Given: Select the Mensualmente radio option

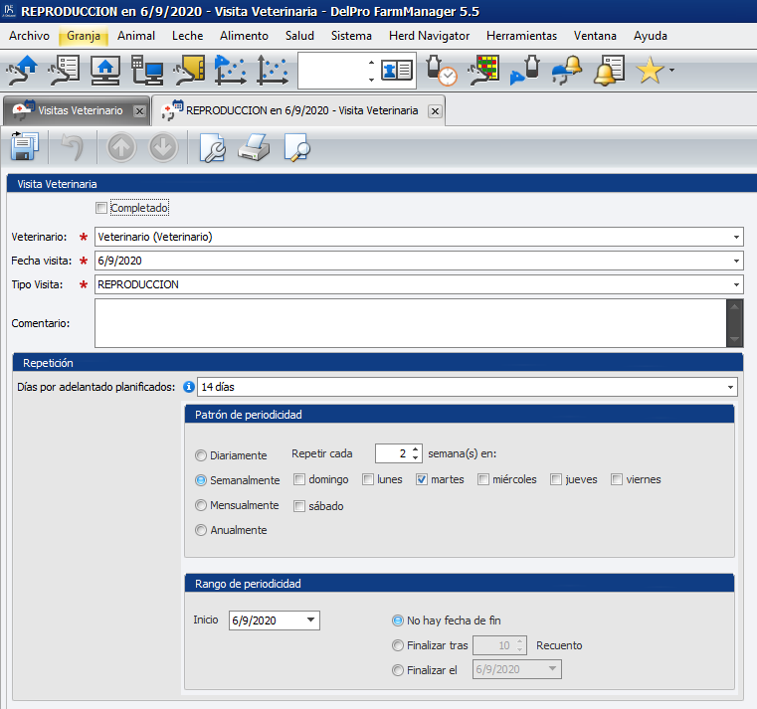Looking at the screenshot, I should point(202,506).
